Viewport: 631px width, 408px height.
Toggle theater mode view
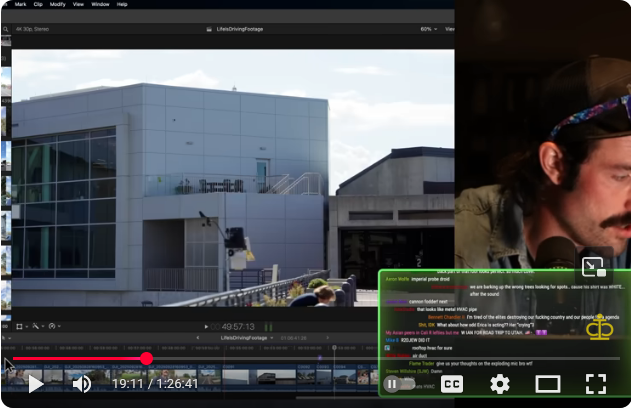(548, 384)
